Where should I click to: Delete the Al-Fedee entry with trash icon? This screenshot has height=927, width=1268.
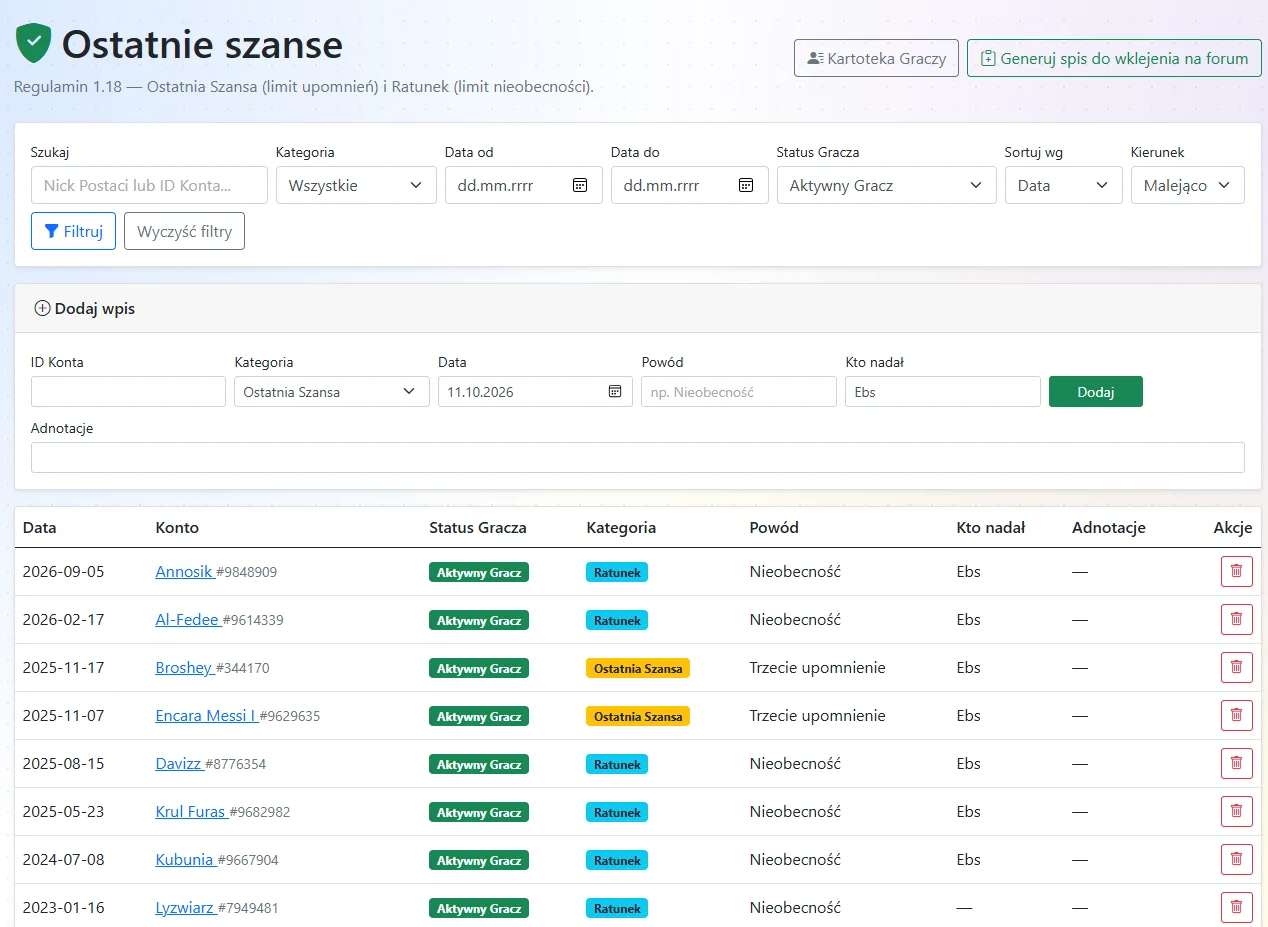[1236, 619]
